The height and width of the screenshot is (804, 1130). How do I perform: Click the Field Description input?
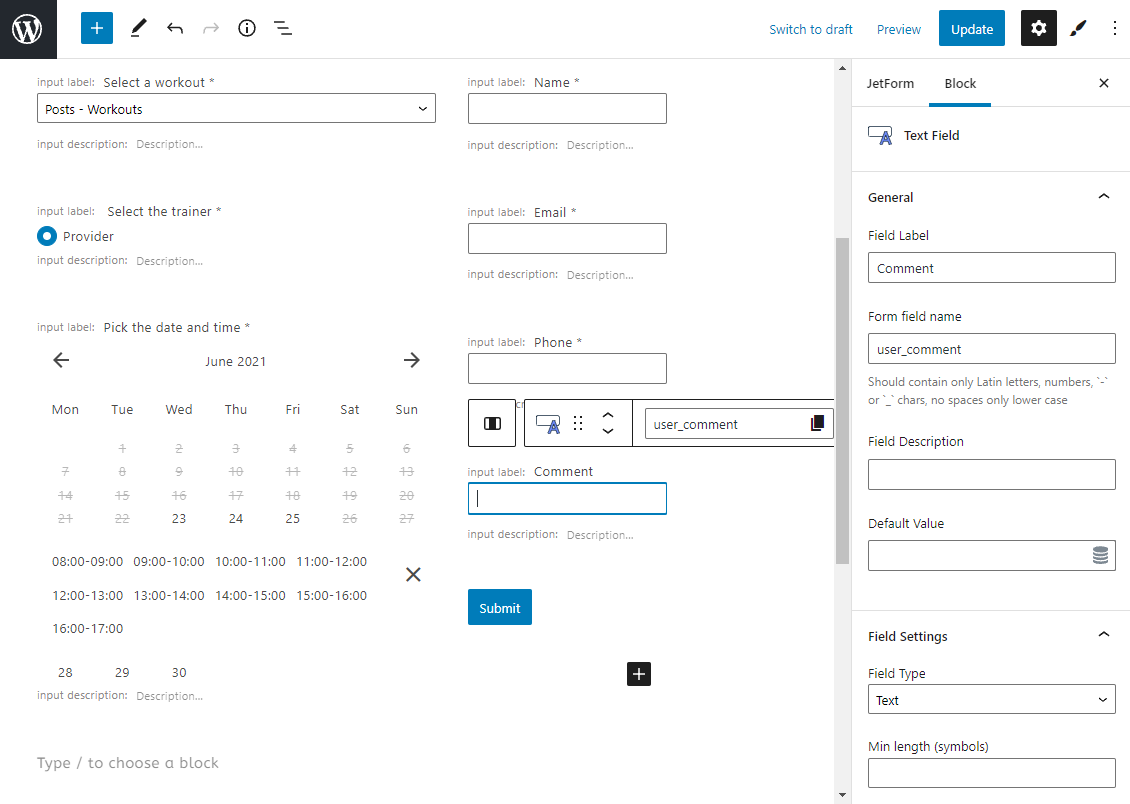992,475
